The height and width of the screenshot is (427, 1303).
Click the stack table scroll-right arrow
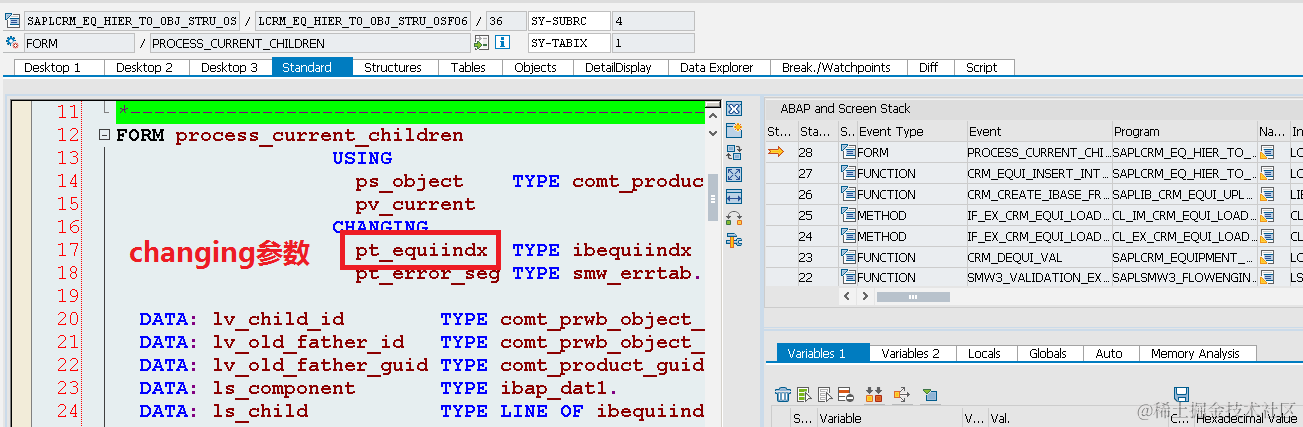(x=866, y=297)
